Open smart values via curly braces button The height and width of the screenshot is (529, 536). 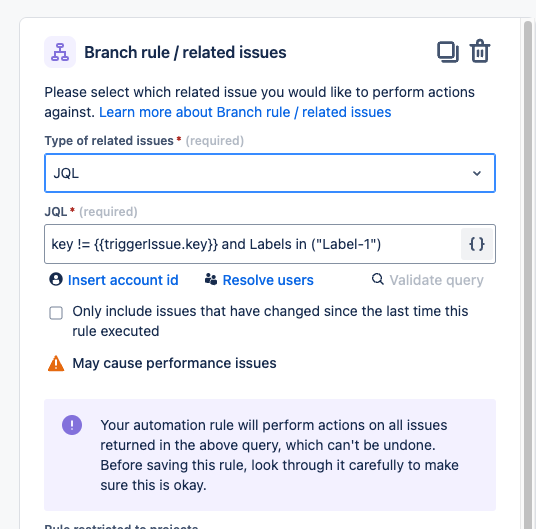pos(477,244)
